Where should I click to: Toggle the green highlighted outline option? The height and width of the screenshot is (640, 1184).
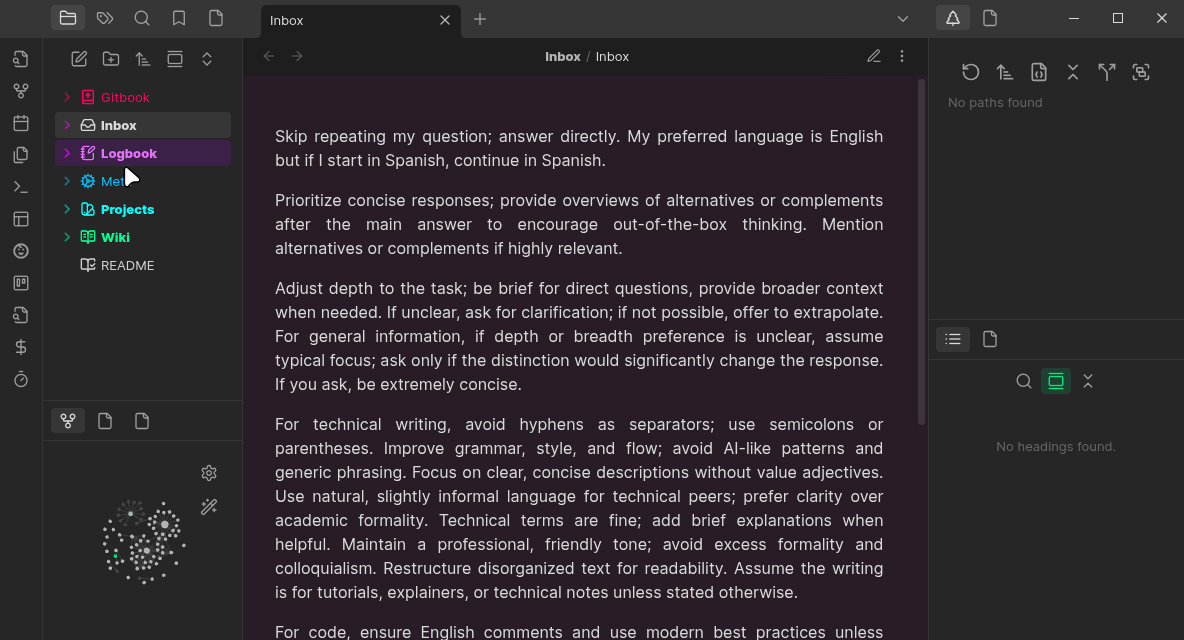pos(1056,381)
